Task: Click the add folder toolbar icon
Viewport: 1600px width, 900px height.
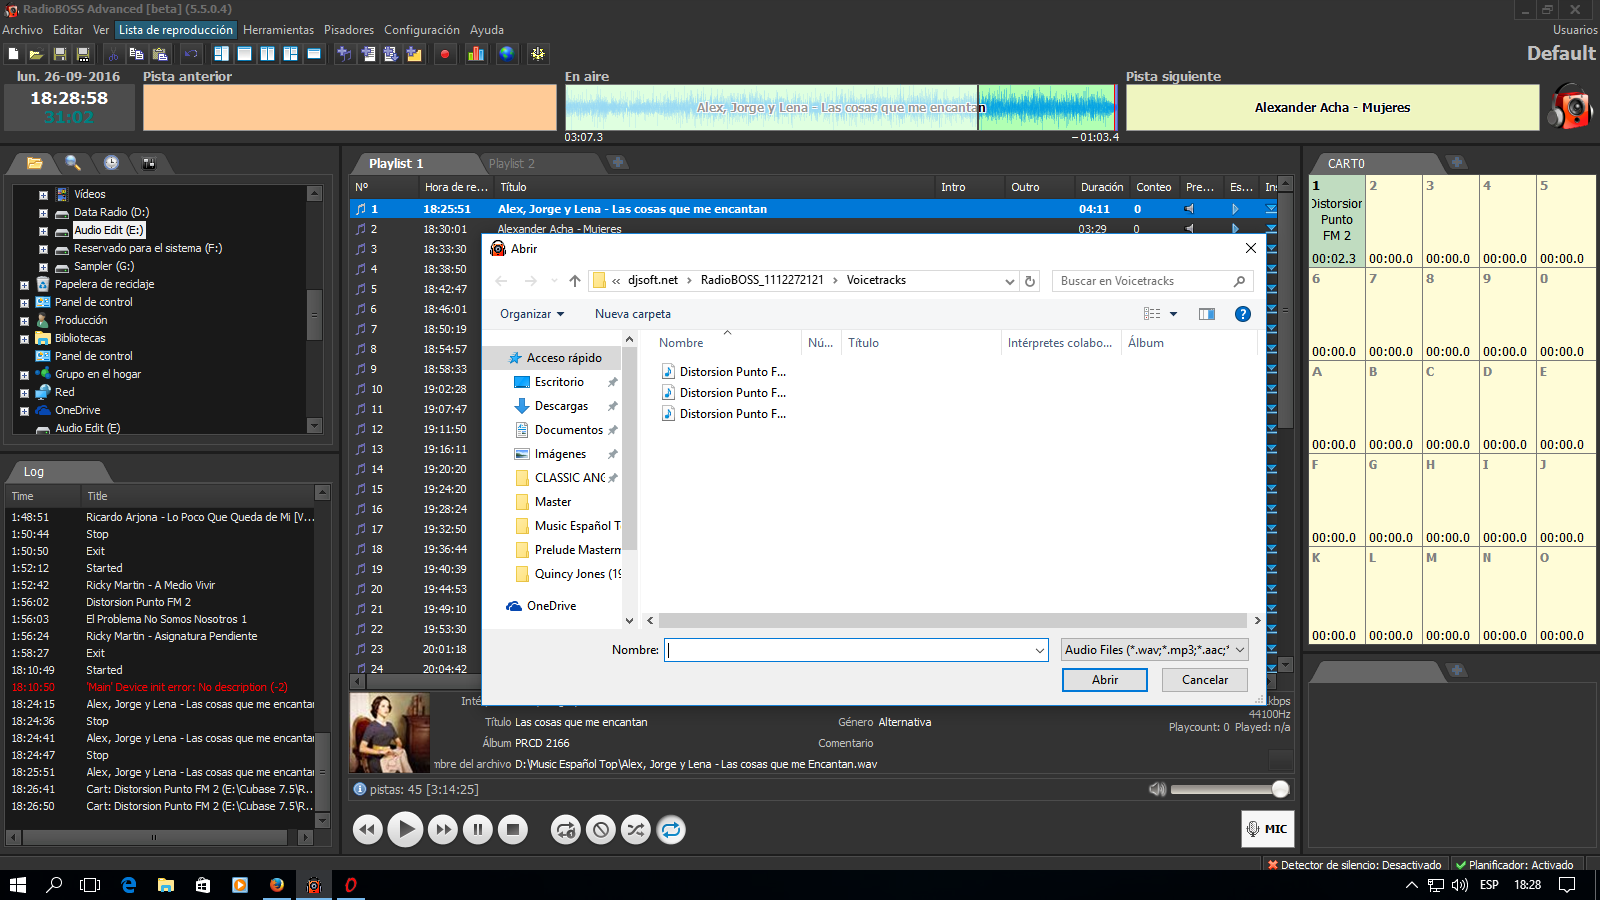Action: tap(413, 54)
